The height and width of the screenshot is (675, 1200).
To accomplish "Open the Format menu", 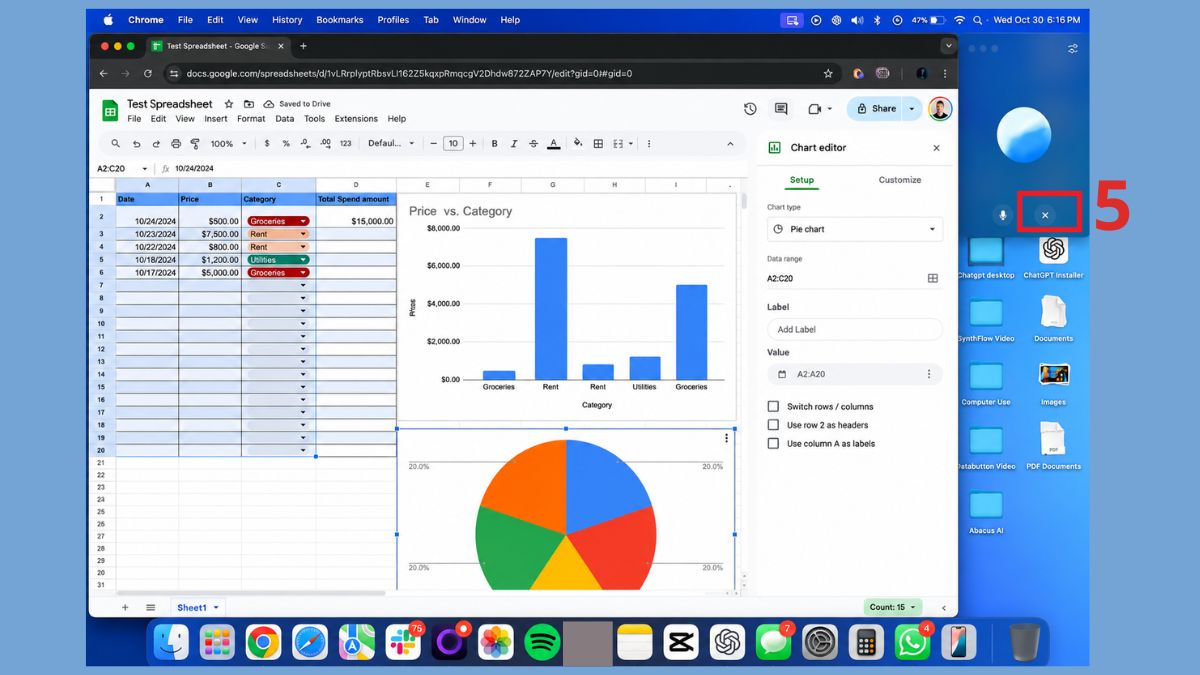I will click(x=251, y=119).
